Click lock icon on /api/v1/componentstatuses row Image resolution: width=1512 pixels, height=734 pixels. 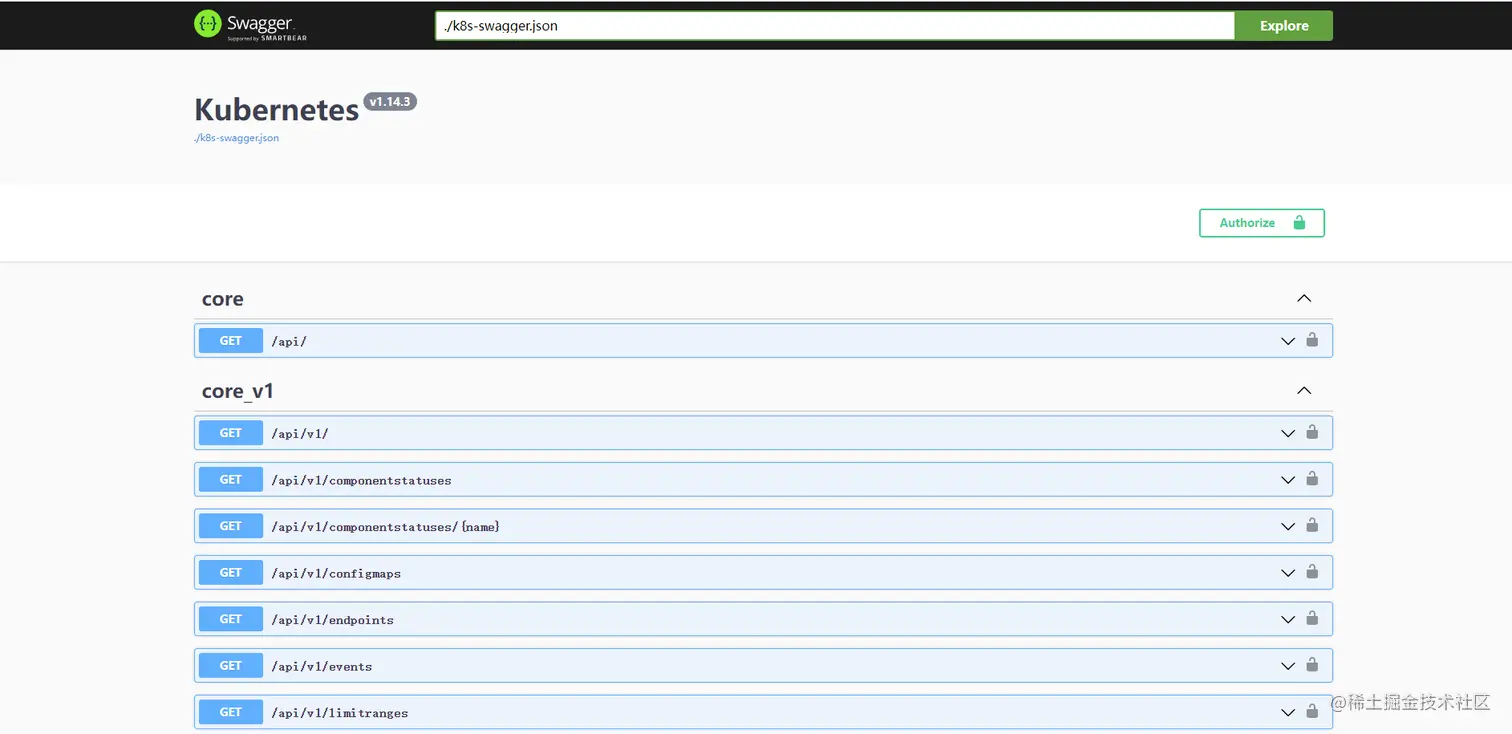pos(1312,479)
